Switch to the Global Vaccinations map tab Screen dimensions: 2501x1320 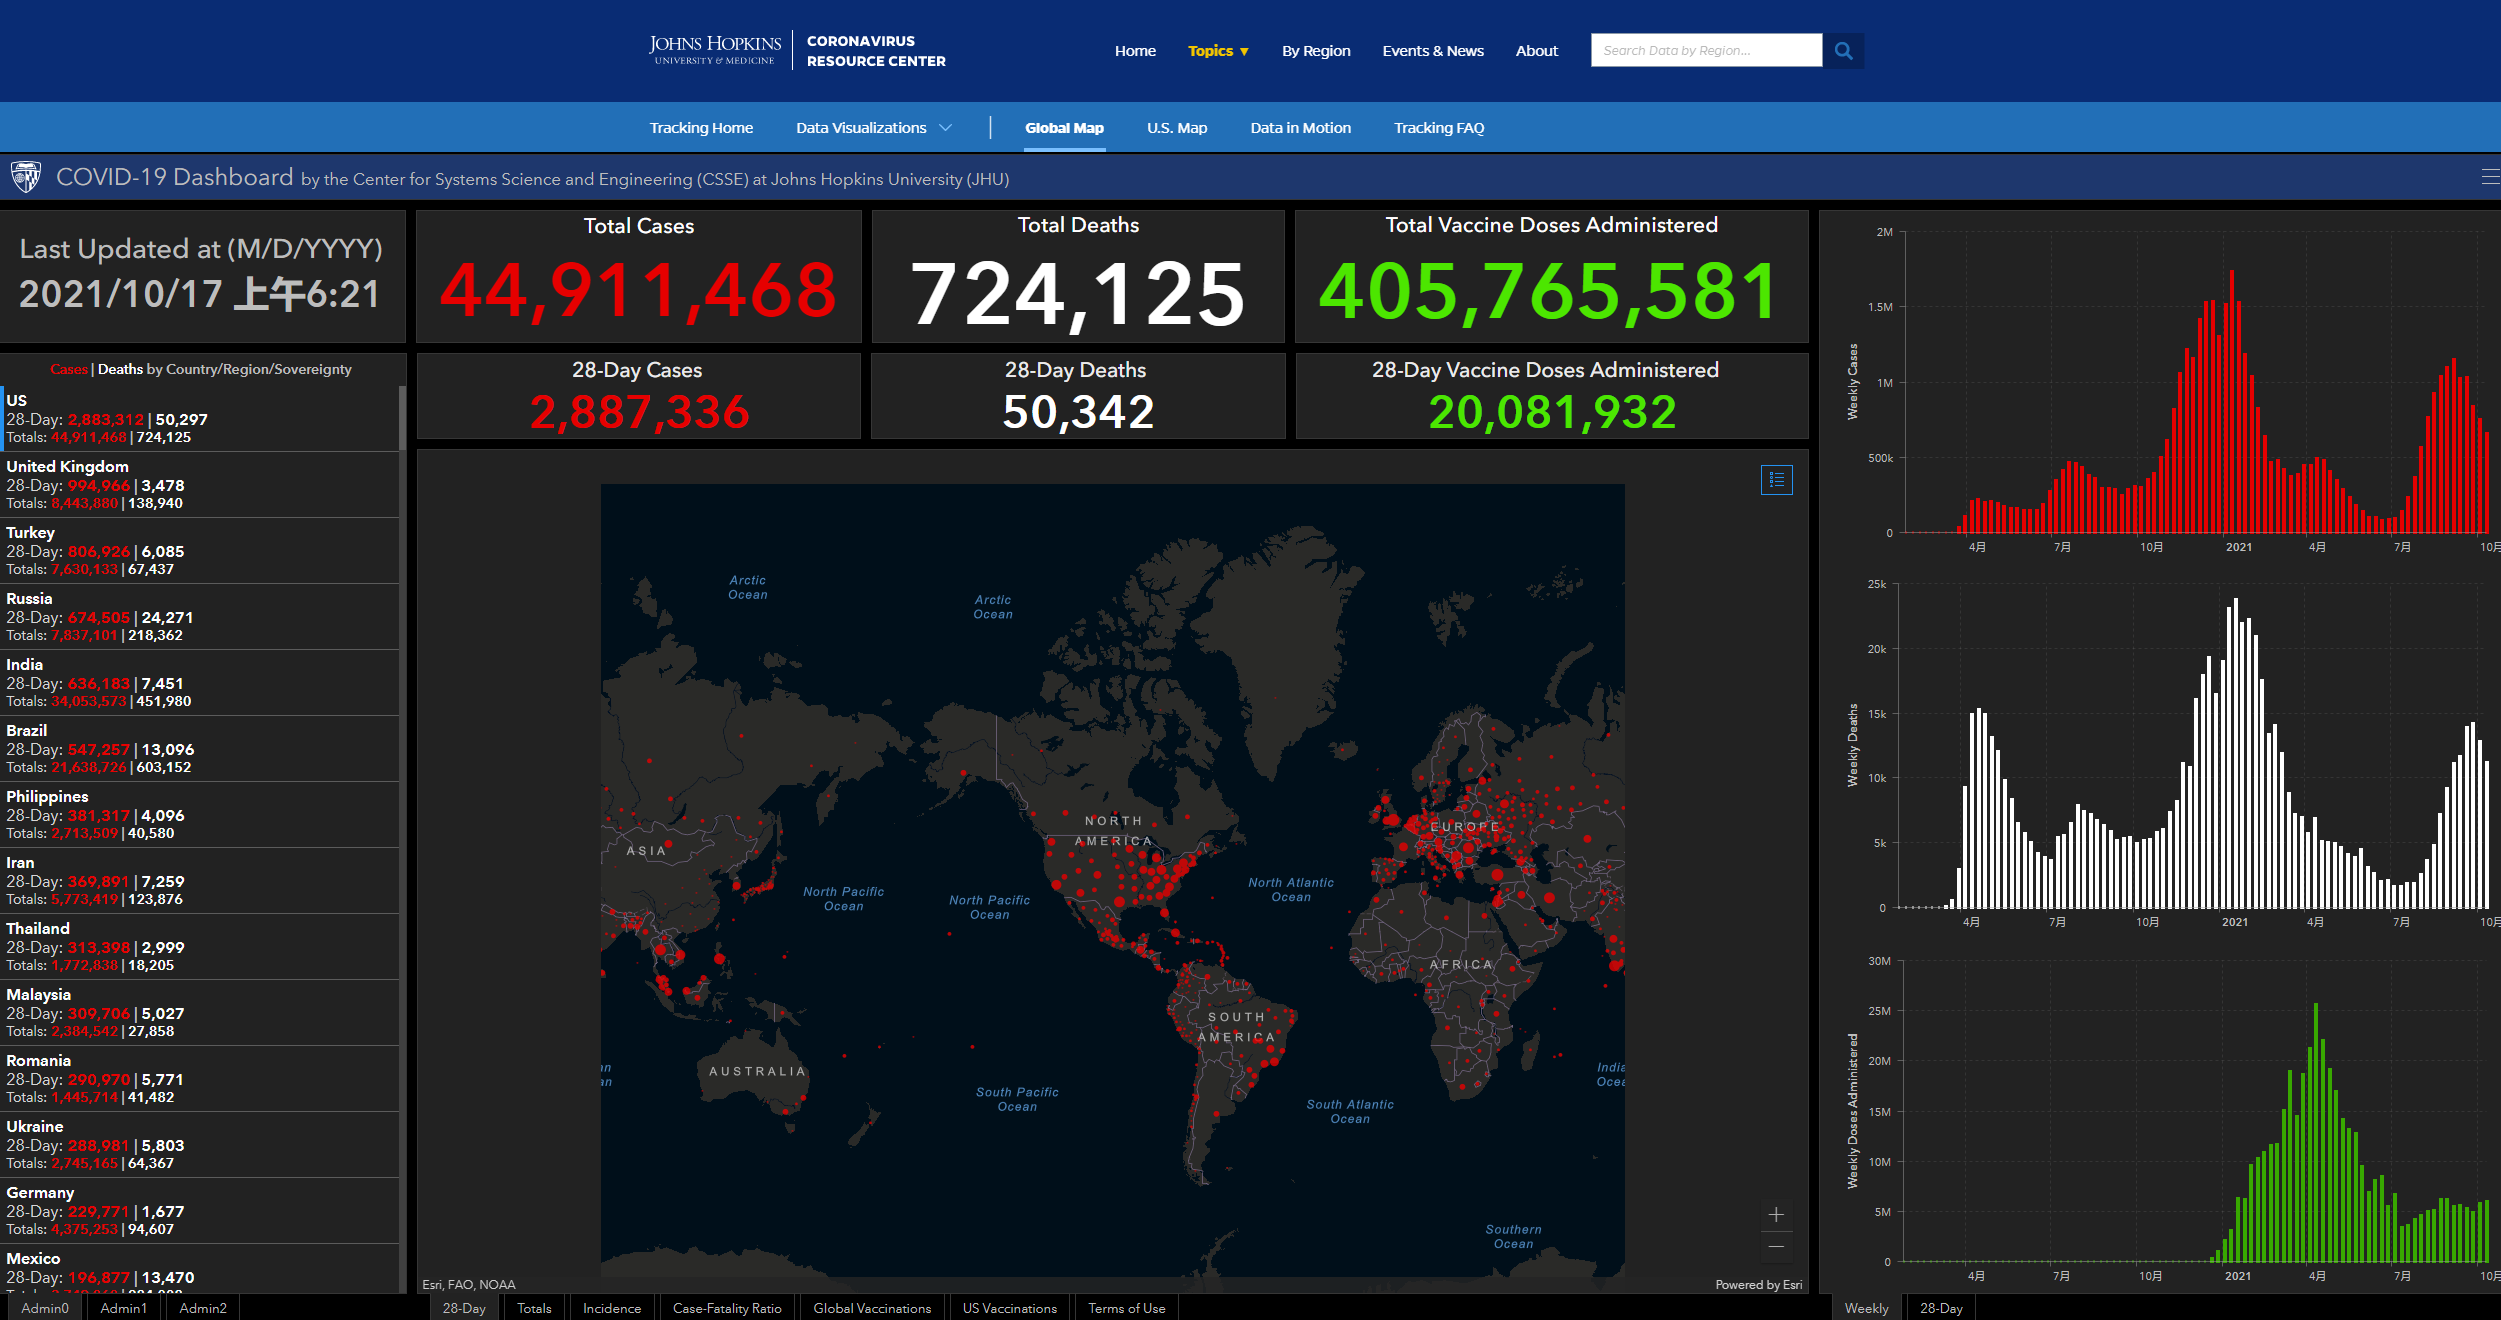(871, 1308)
